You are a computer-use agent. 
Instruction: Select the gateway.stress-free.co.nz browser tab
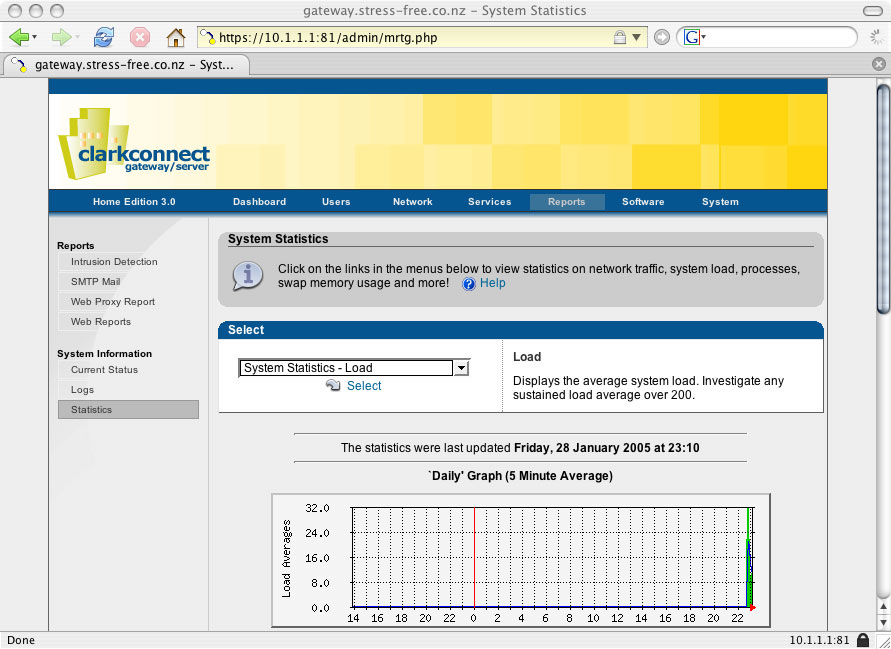pos(126,65)
